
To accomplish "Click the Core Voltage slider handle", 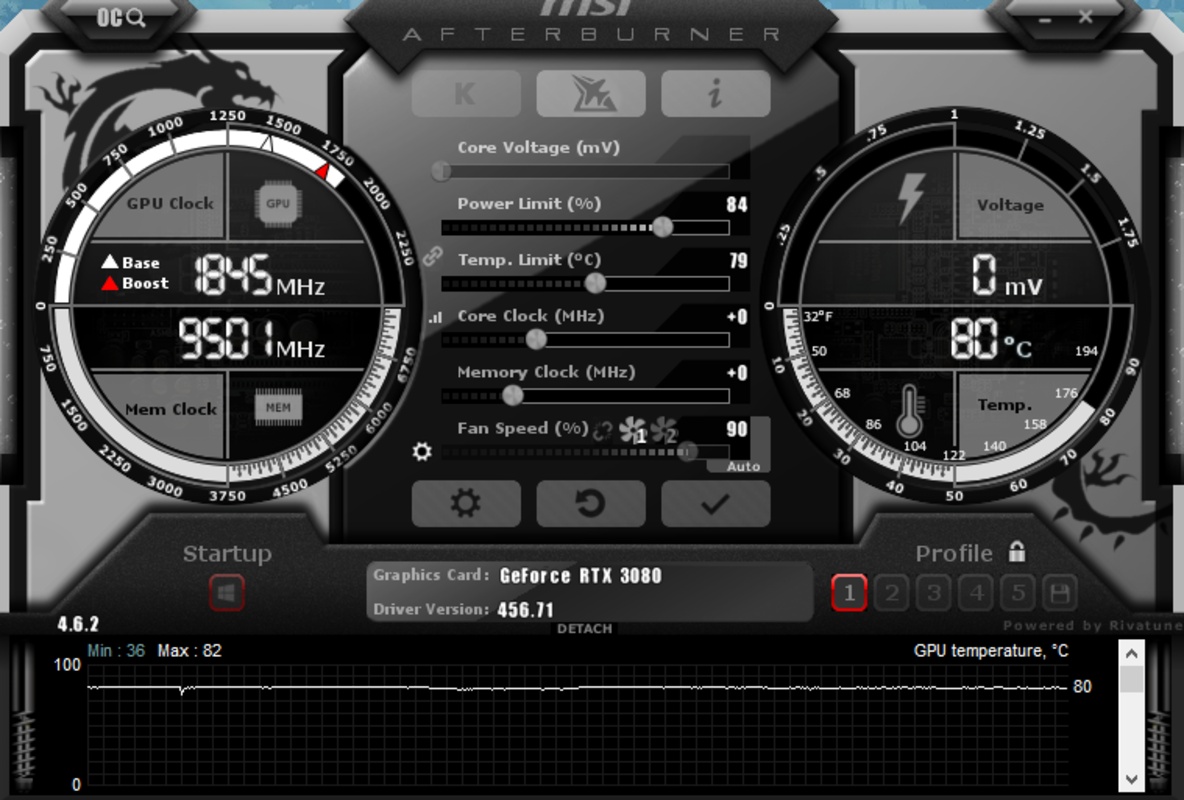I will 441,171.
